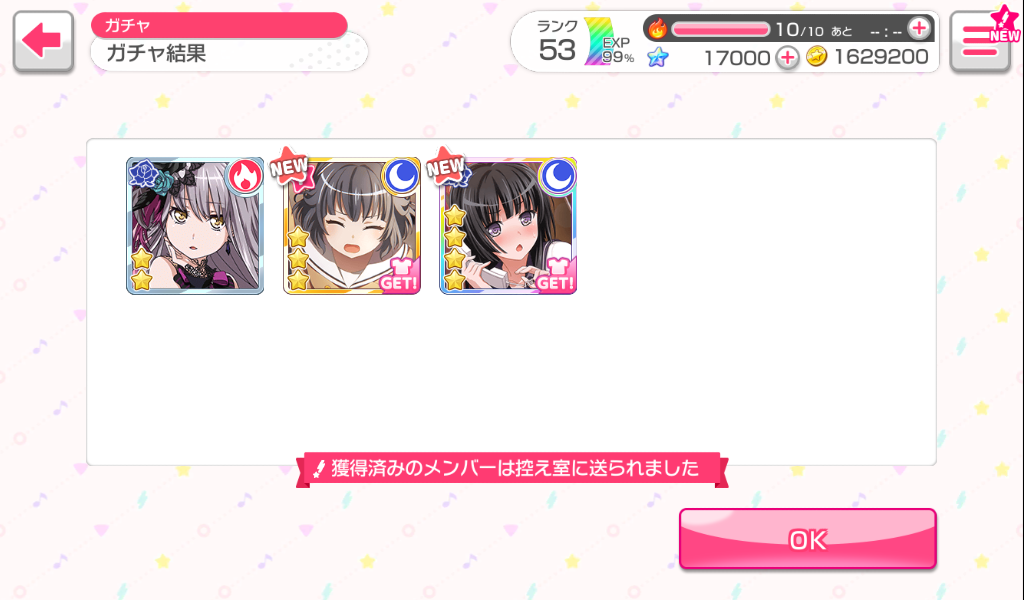Click the blue moon icon on second card
Screen dimensions: 1024x600
402,176
